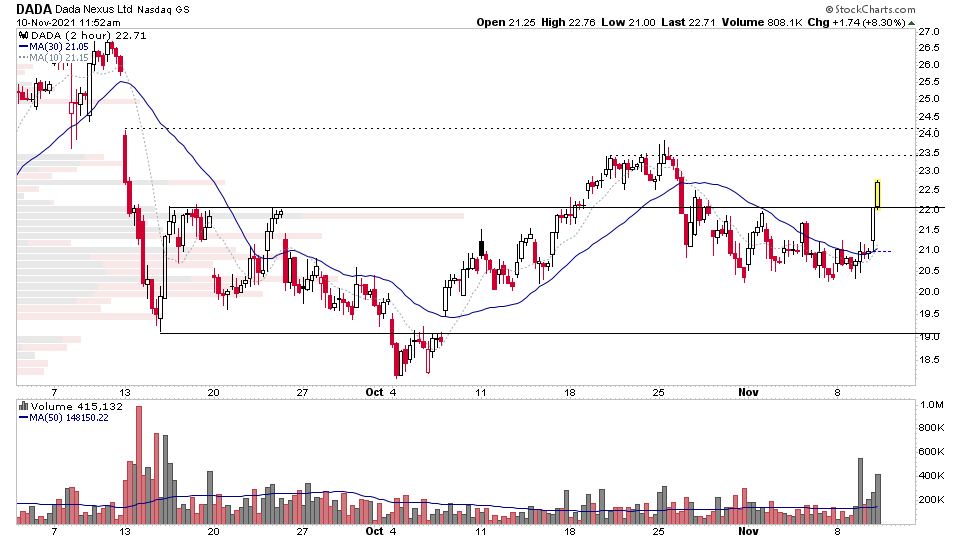Click the candlestick icon beside DADA (2 hour)
This screenshot has width=960, height=540.
24,36
